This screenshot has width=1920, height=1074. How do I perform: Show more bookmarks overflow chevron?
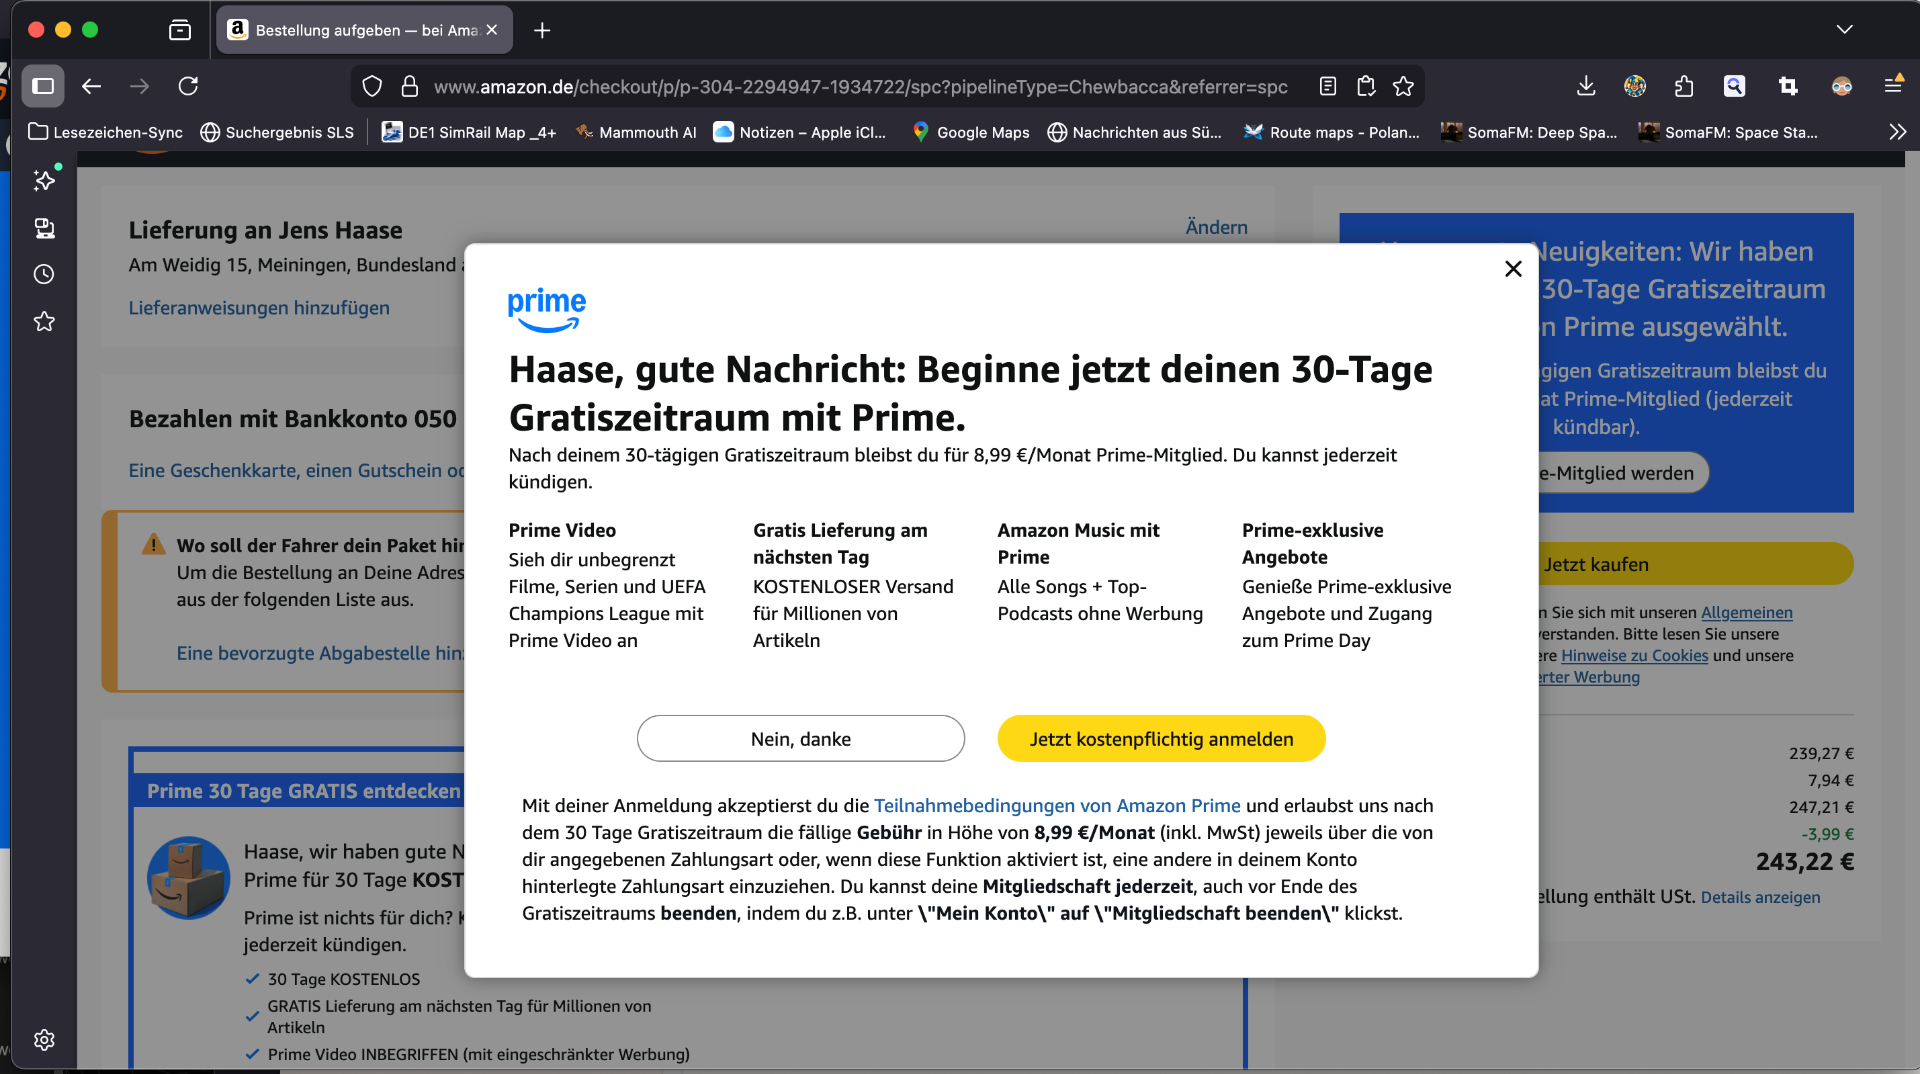tap(1897, 132)
